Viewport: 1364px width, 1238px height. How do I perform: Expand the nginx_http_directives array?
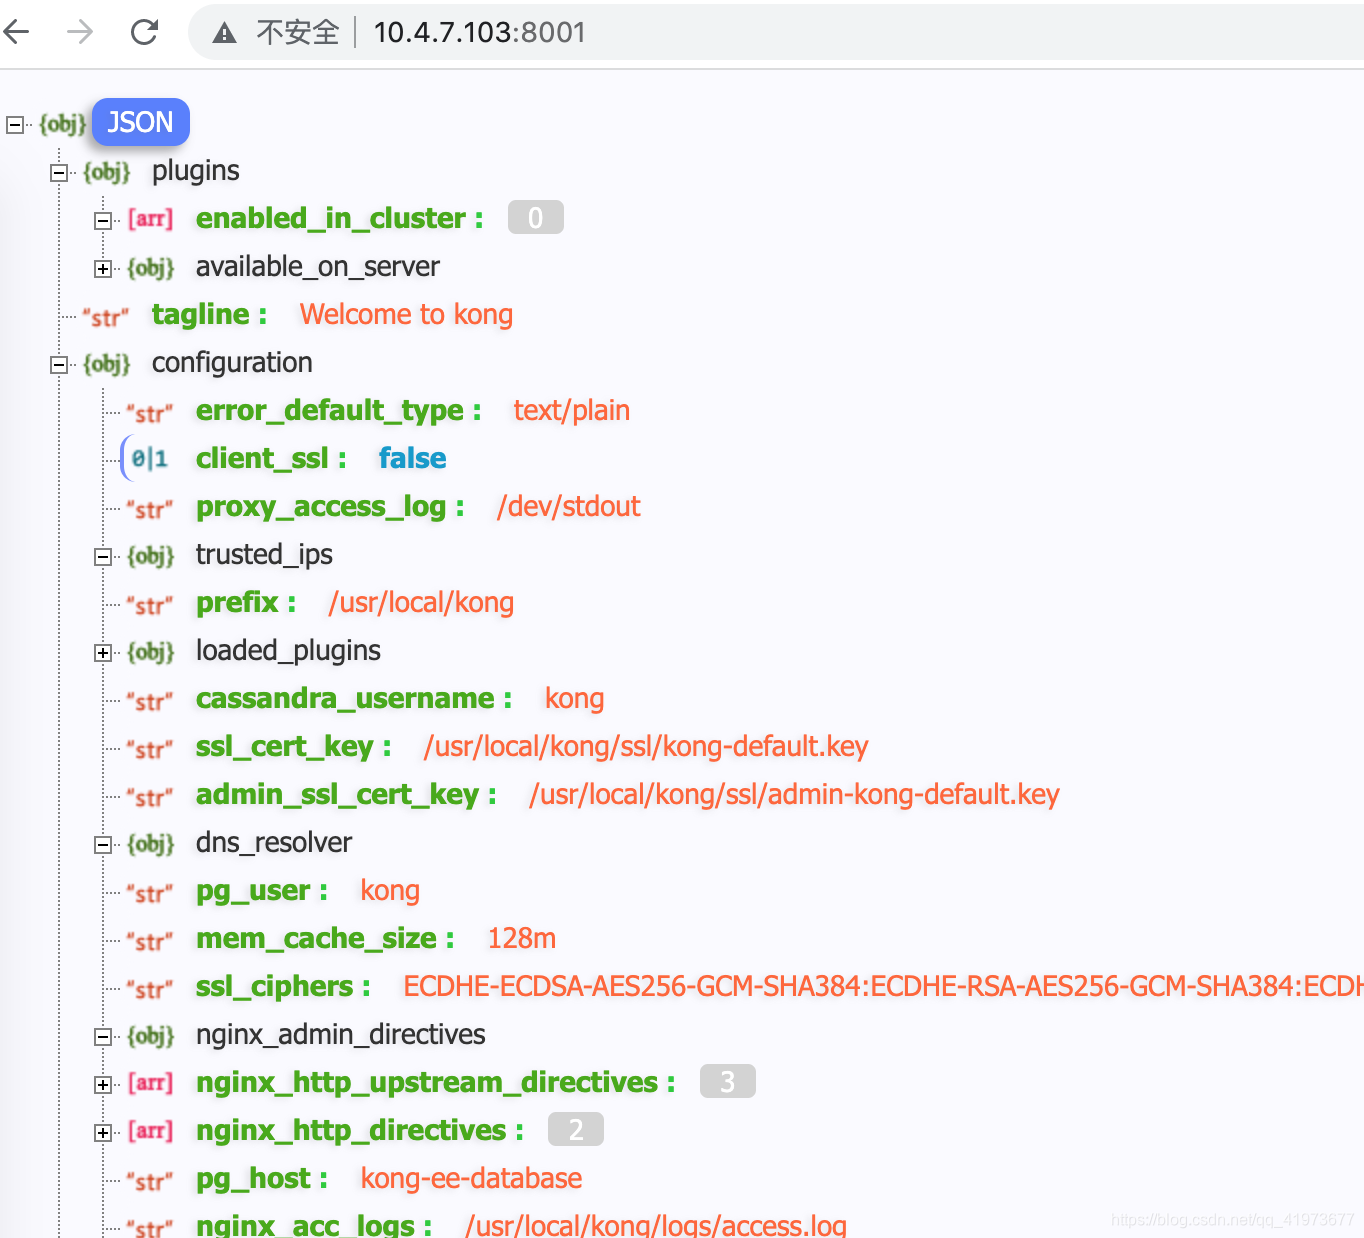(103, 1133)
